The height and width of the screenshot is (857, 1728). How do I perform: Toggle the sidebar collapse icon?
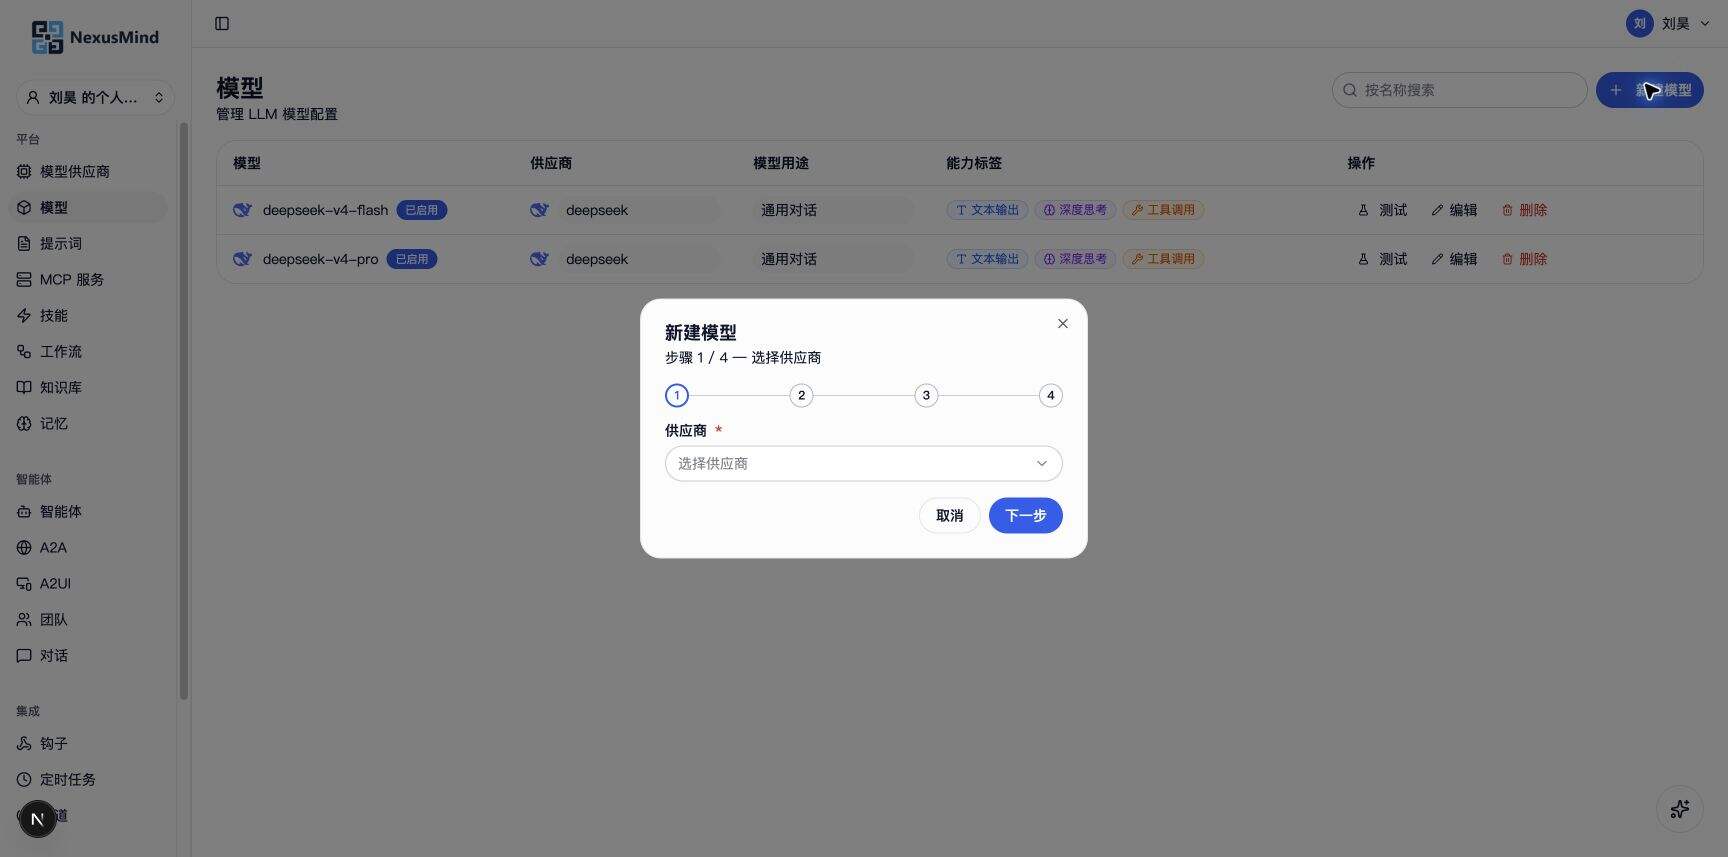(222, 23)
